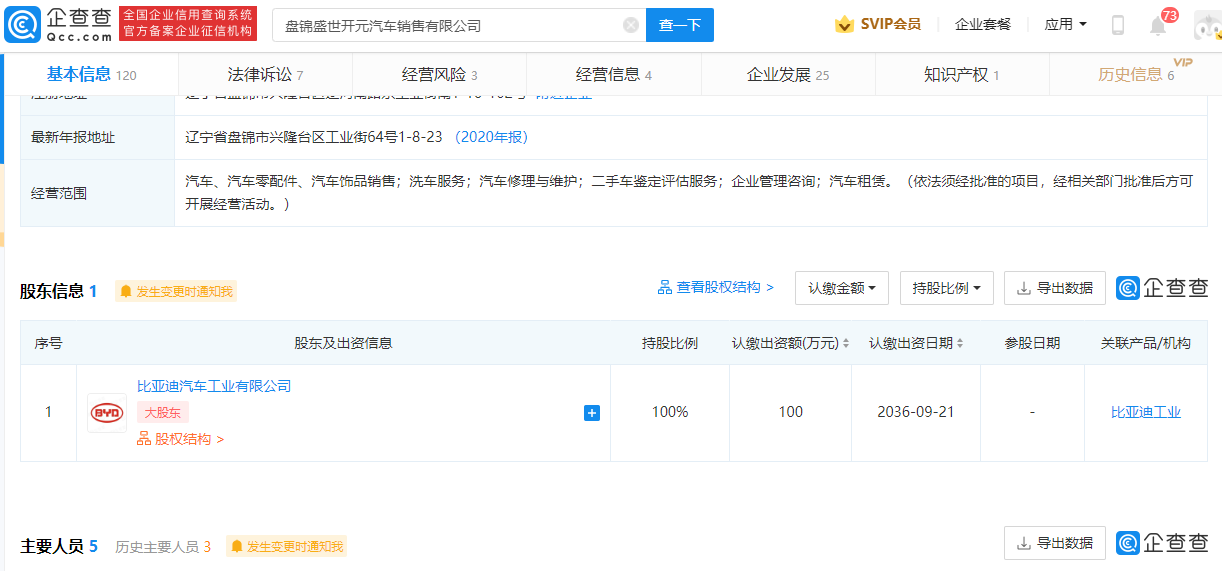Export 主要人员 data with 导出数据
The image size is (1222, 571).
[1055, 543]
